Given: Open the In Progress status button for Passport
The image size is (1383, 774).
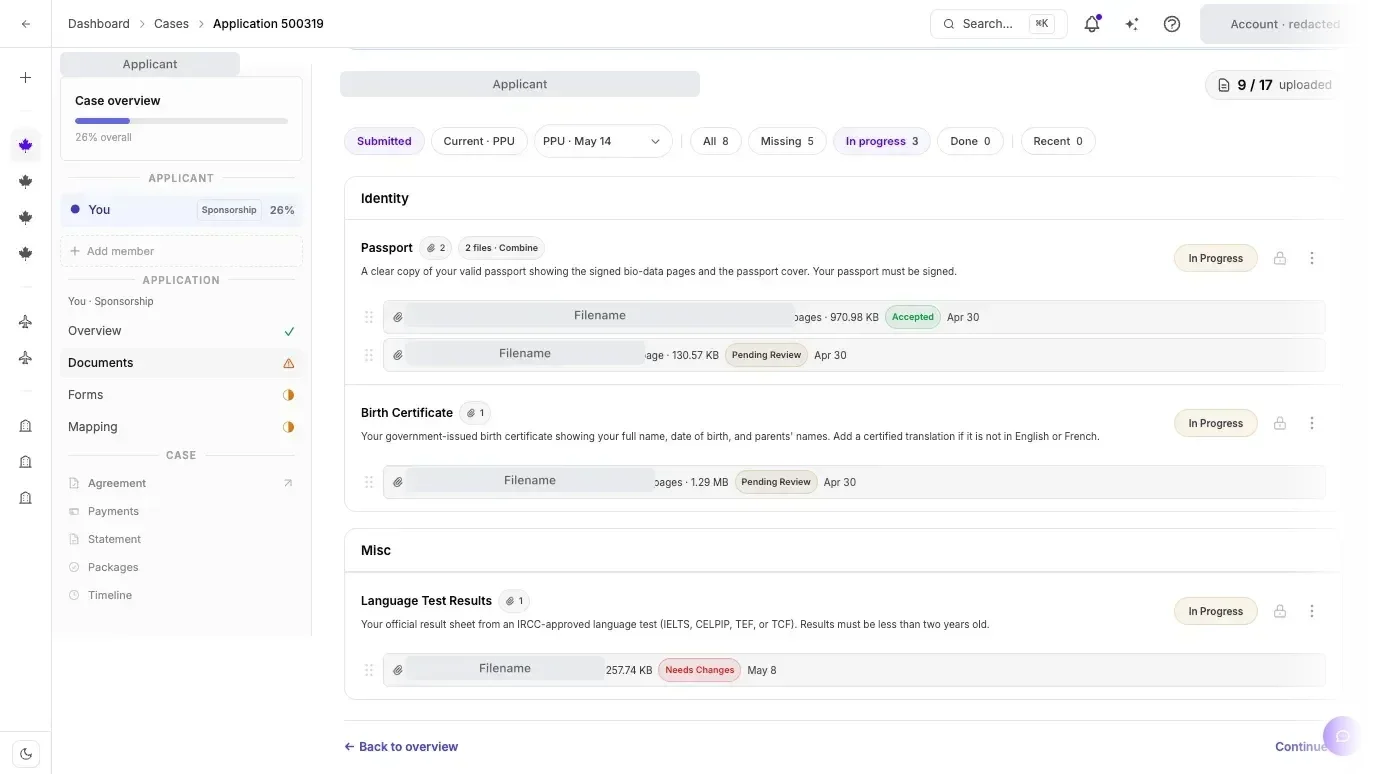Looking at the screenshot, I should 1215,258.
